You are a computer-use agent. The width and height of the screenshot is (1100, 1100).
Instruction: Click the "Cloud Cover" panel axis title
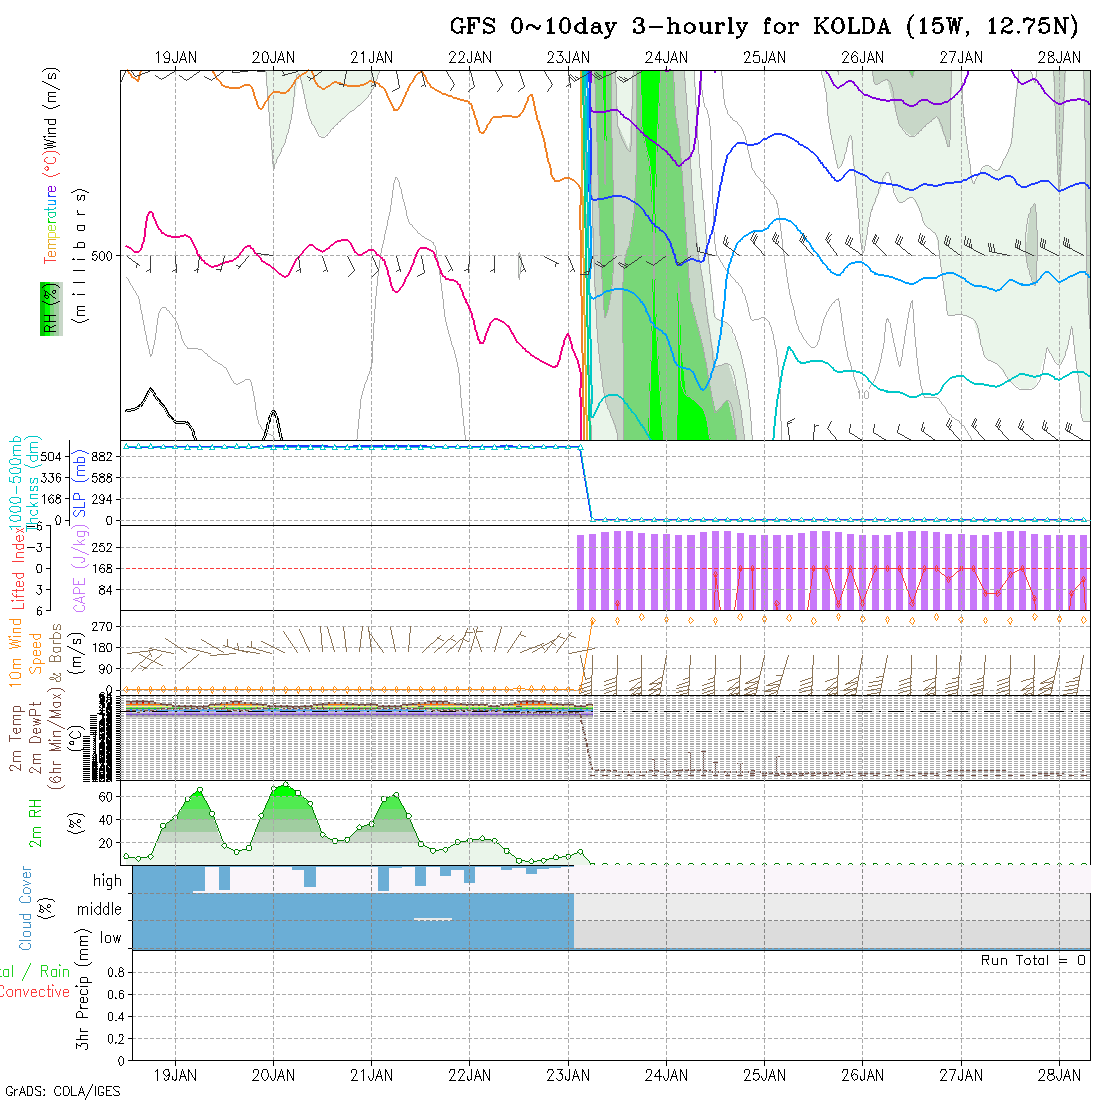[25, 908]
